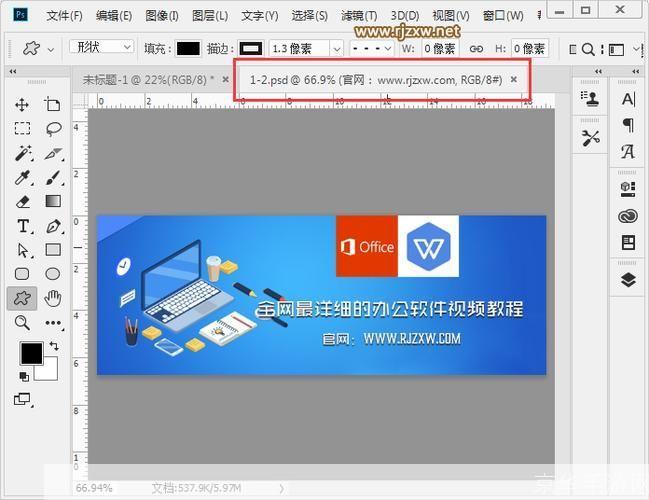Select the Zoom tool in toolbox
The height and width of the screenshot is (500, 649).
[x=22, y=322]
